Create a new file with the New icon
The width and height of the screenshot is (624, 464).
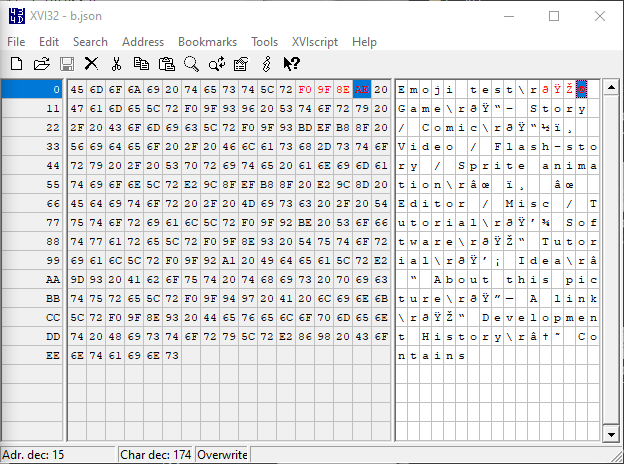click(x=16, y=64)
